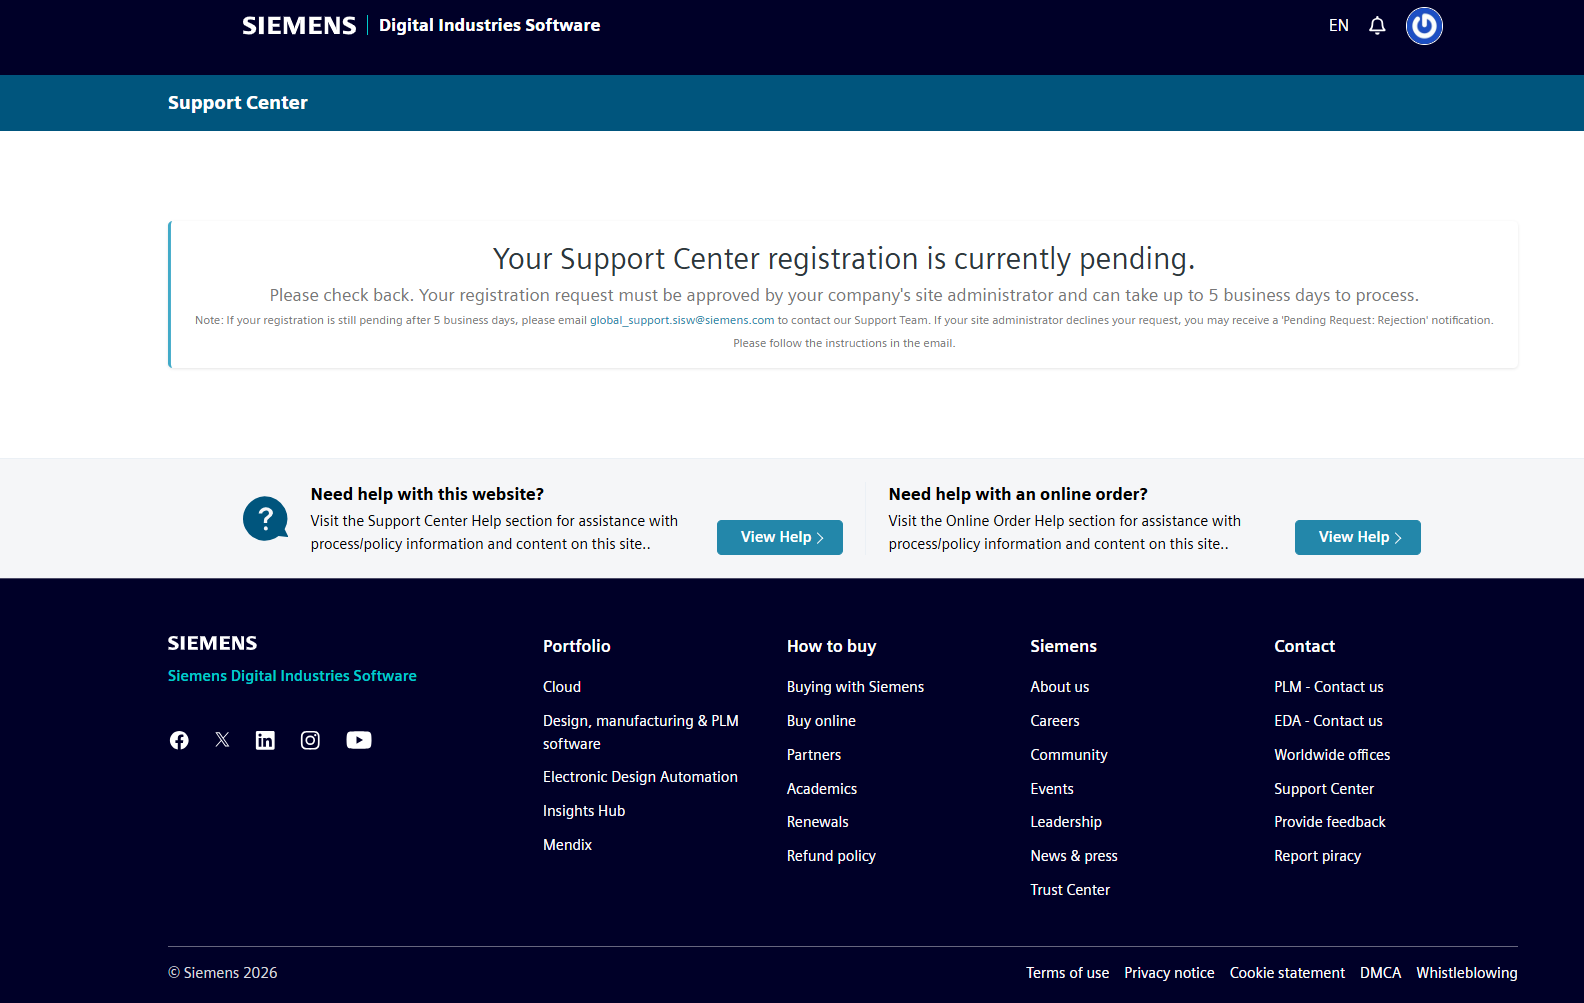
Task: Click the Portfolio footer heading
Action: (577, 646)
